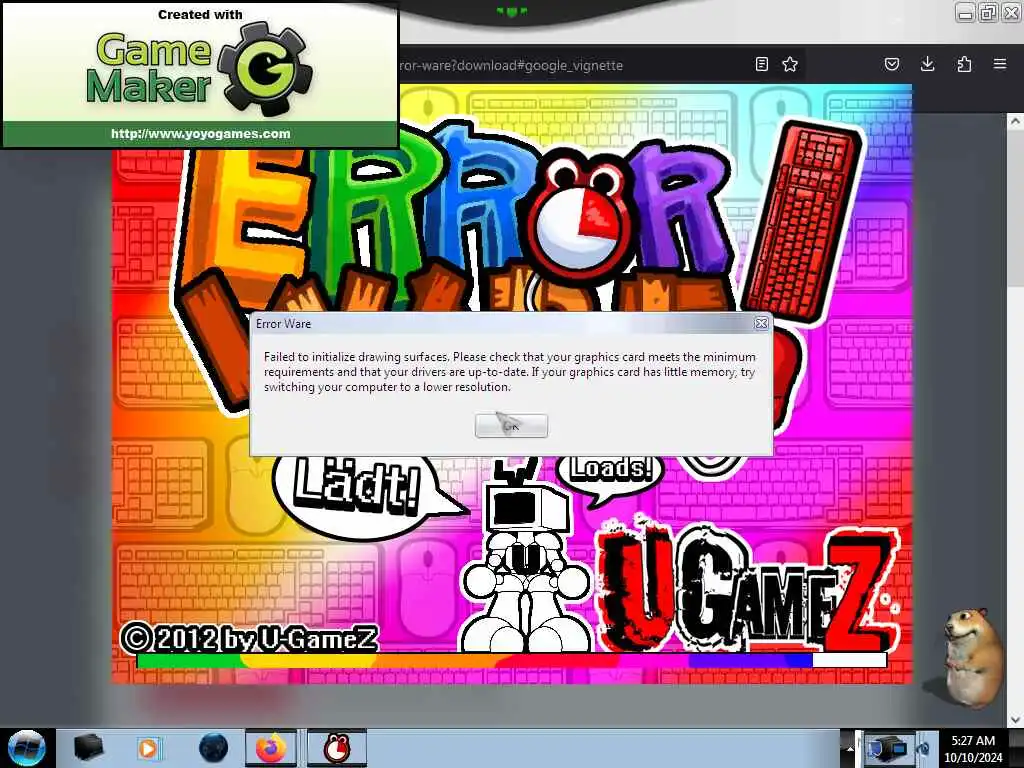Click the U-GameZ logo graphic
The height and width of the screenshot is (768, 1024).
748,588
